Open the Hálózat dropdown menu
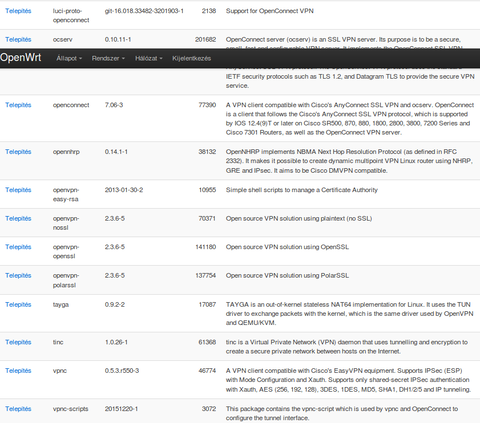The width and height of the screenshot is (480, 423). point(149,58)
